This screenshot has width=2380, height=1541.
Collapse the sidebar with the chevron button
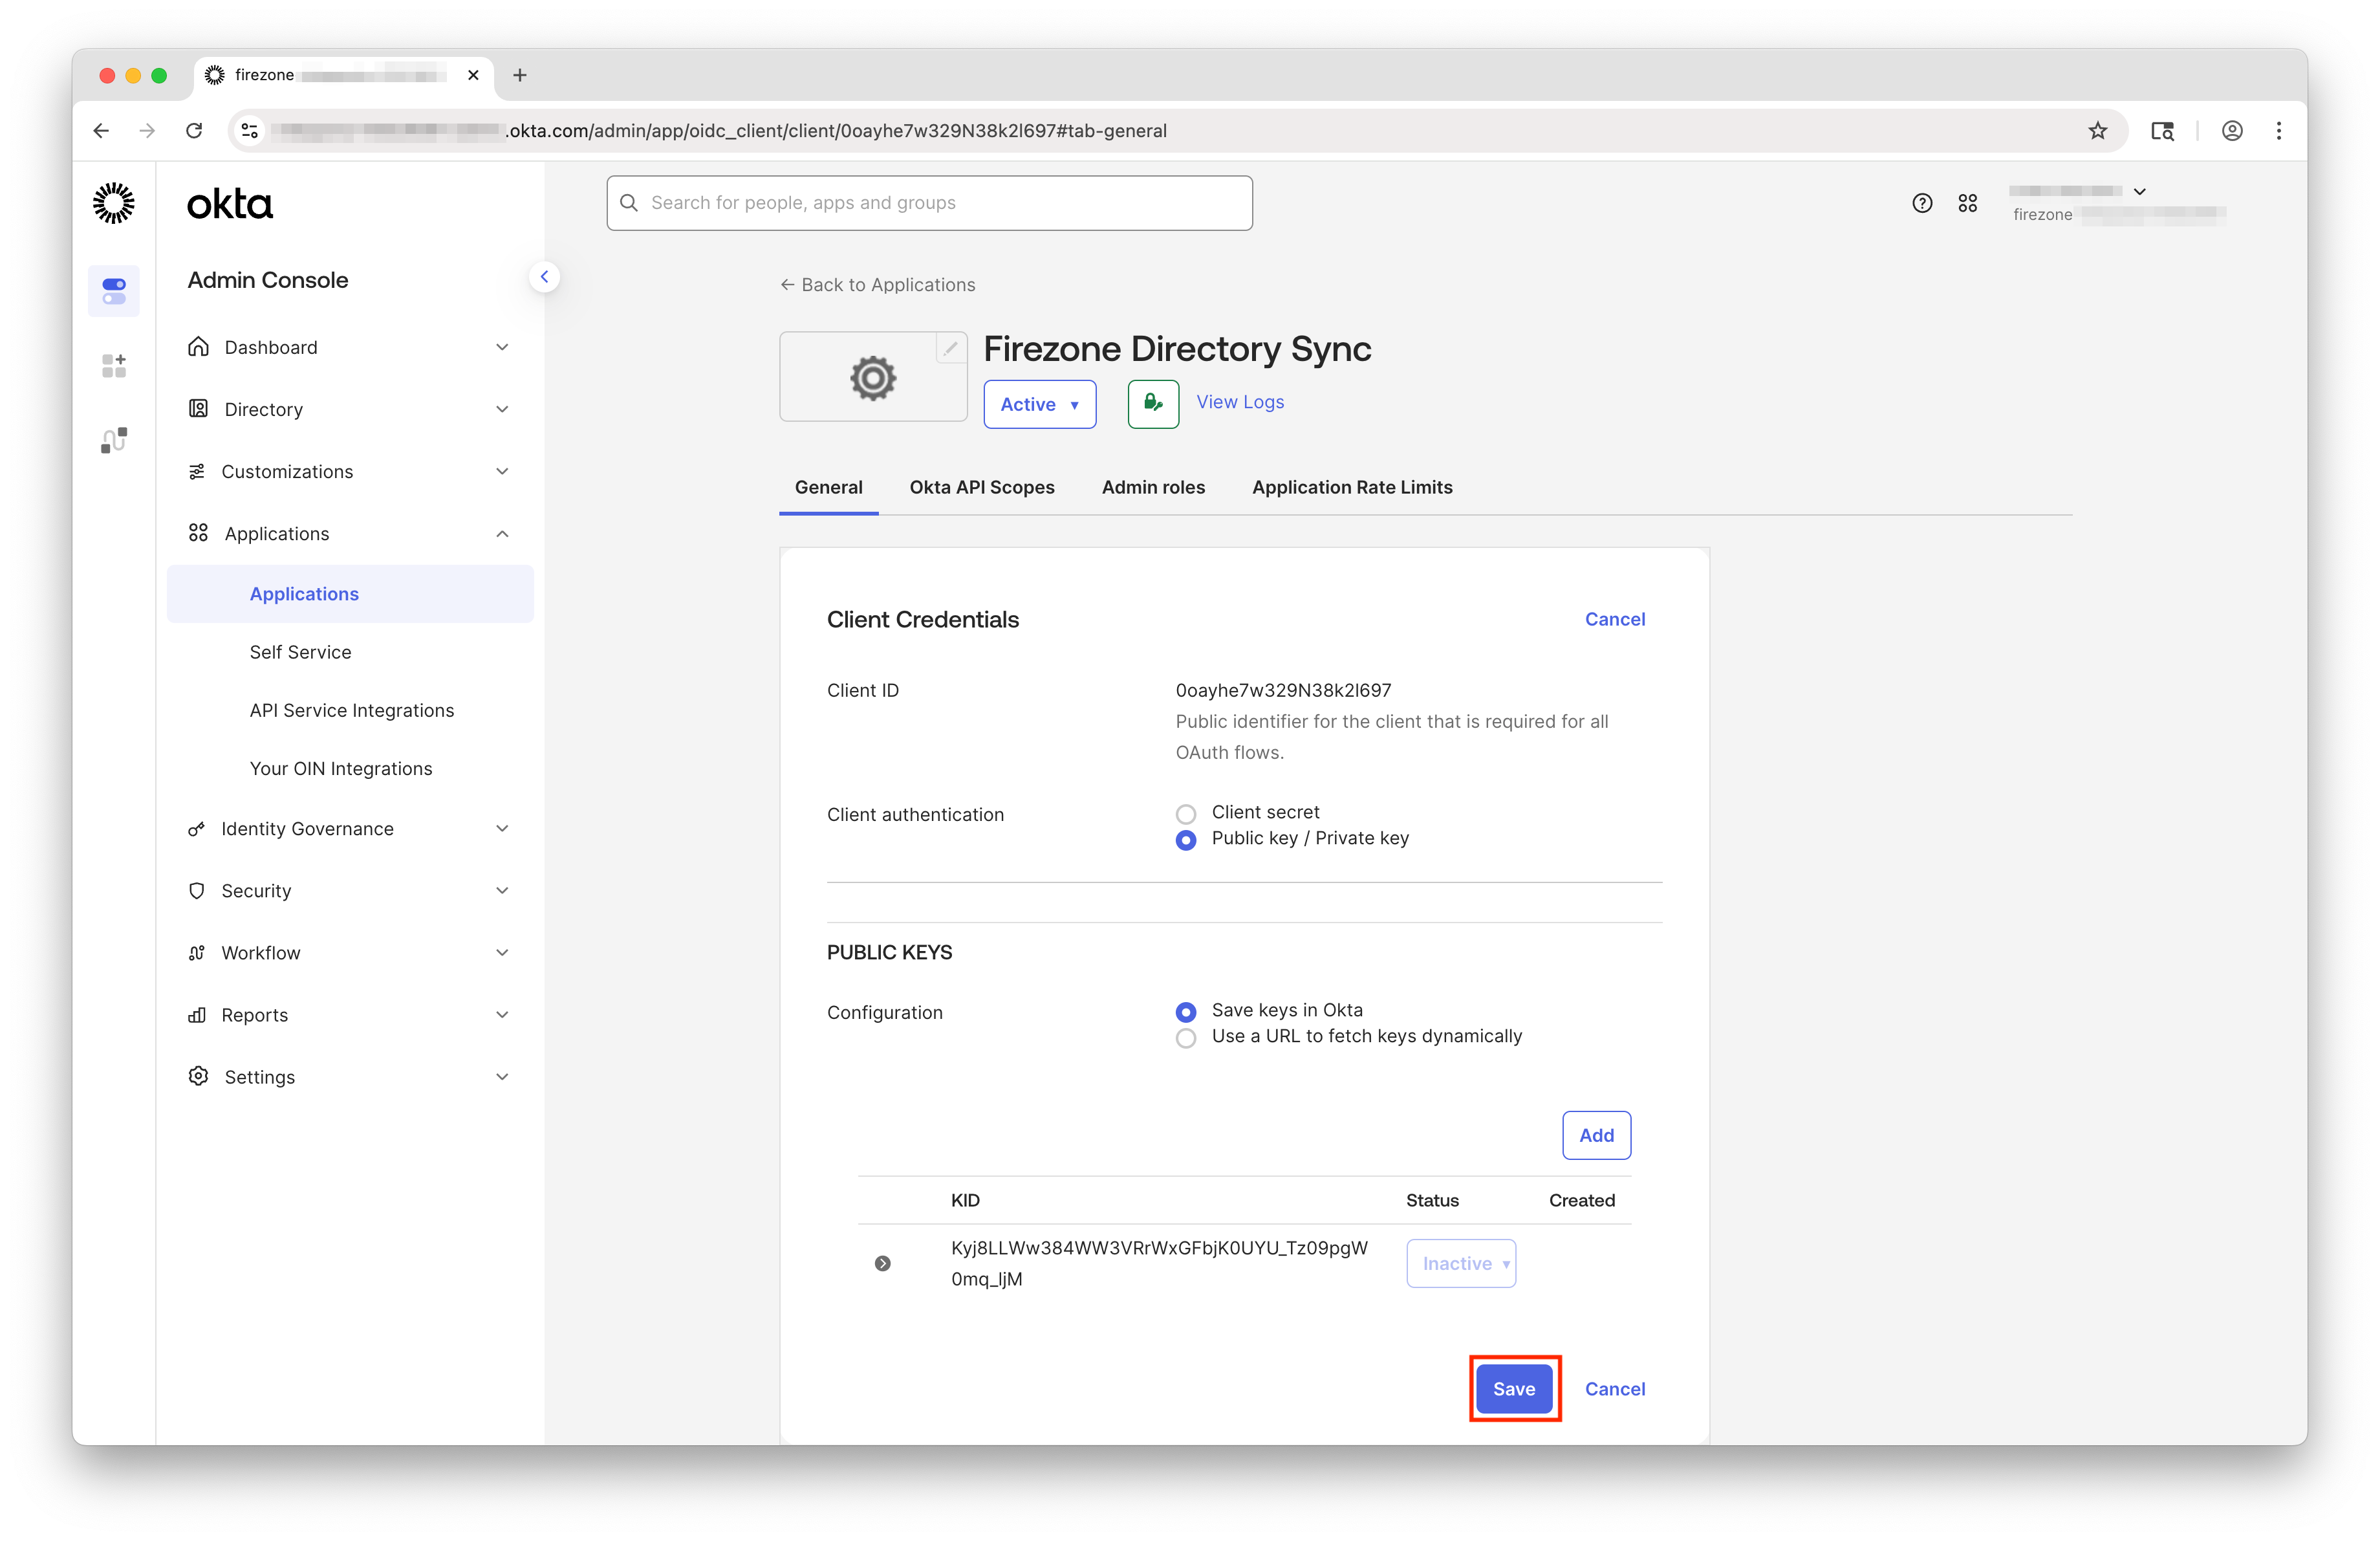click(x=544, y=277)
